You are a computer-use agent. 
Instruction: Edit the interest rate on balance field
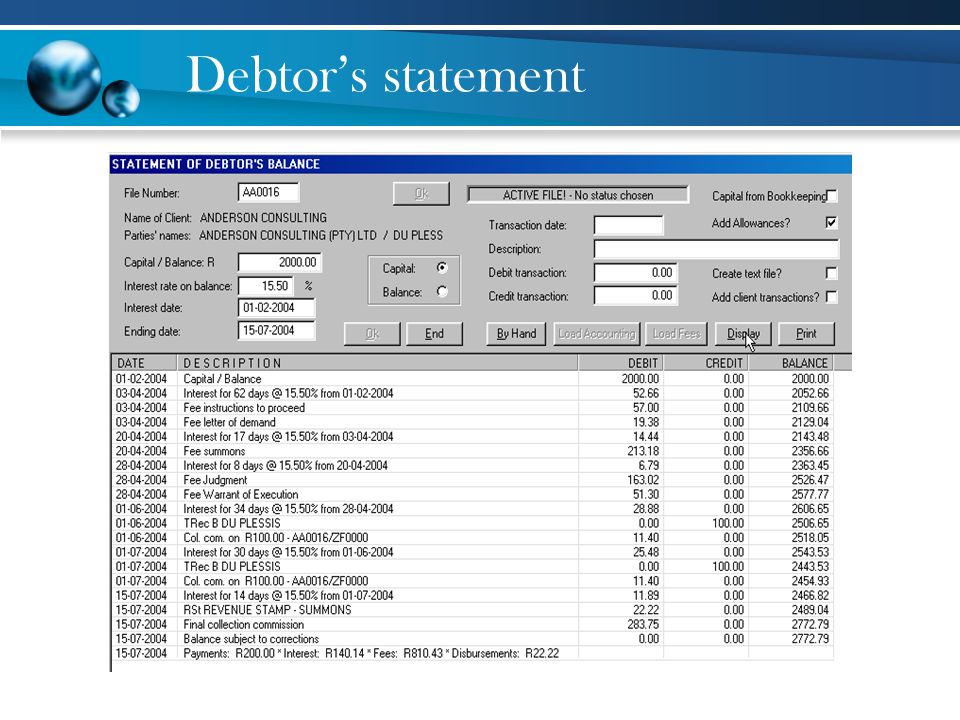click(266, 286)
